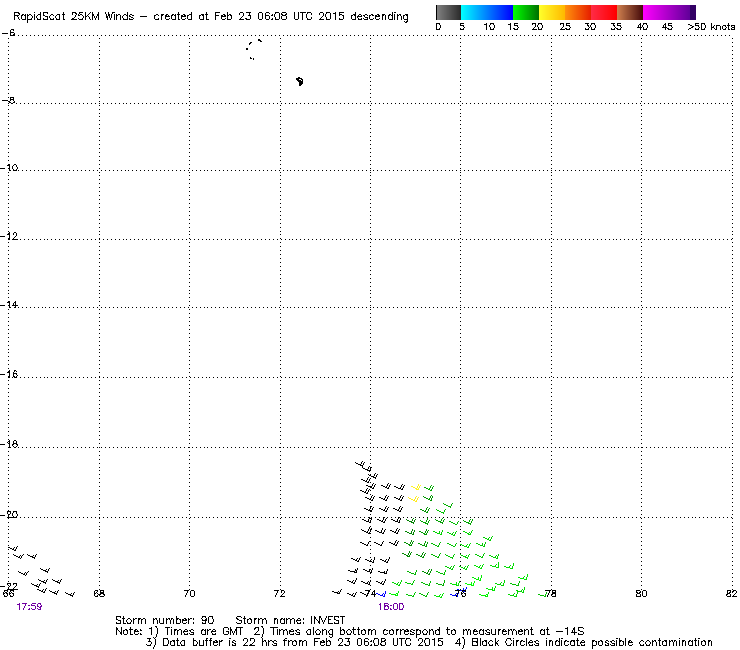Image resolution: width=740 pixels, height=650 pixels.
Task: Click the upper yellow wind barb
Action: [416, 487]
